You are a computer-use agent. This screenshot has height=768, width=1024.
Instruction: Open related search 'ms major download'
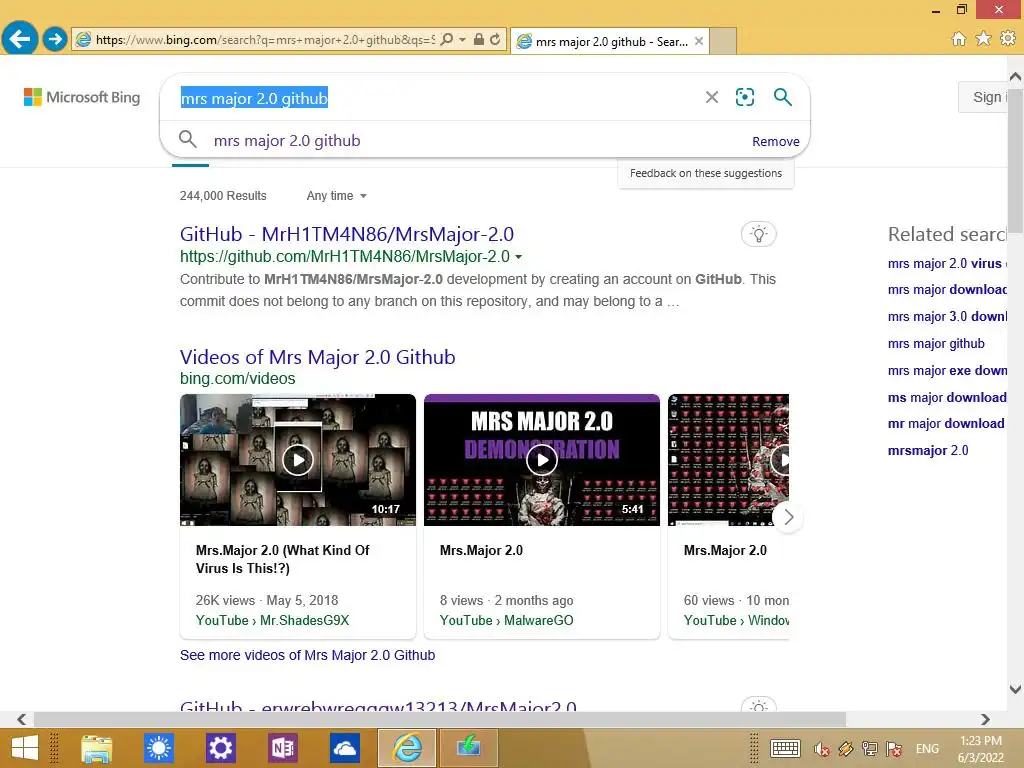(x=947, y=397)
